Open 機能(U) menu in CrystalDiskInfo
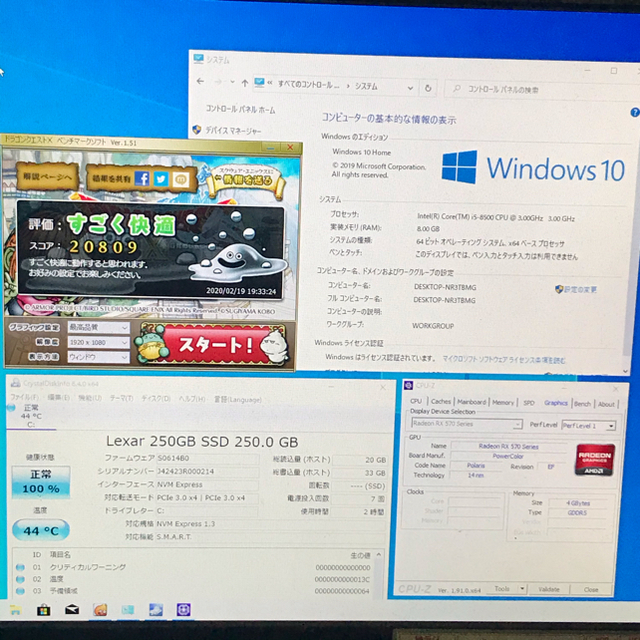This screenshot has width=640, height=640. 90,398
